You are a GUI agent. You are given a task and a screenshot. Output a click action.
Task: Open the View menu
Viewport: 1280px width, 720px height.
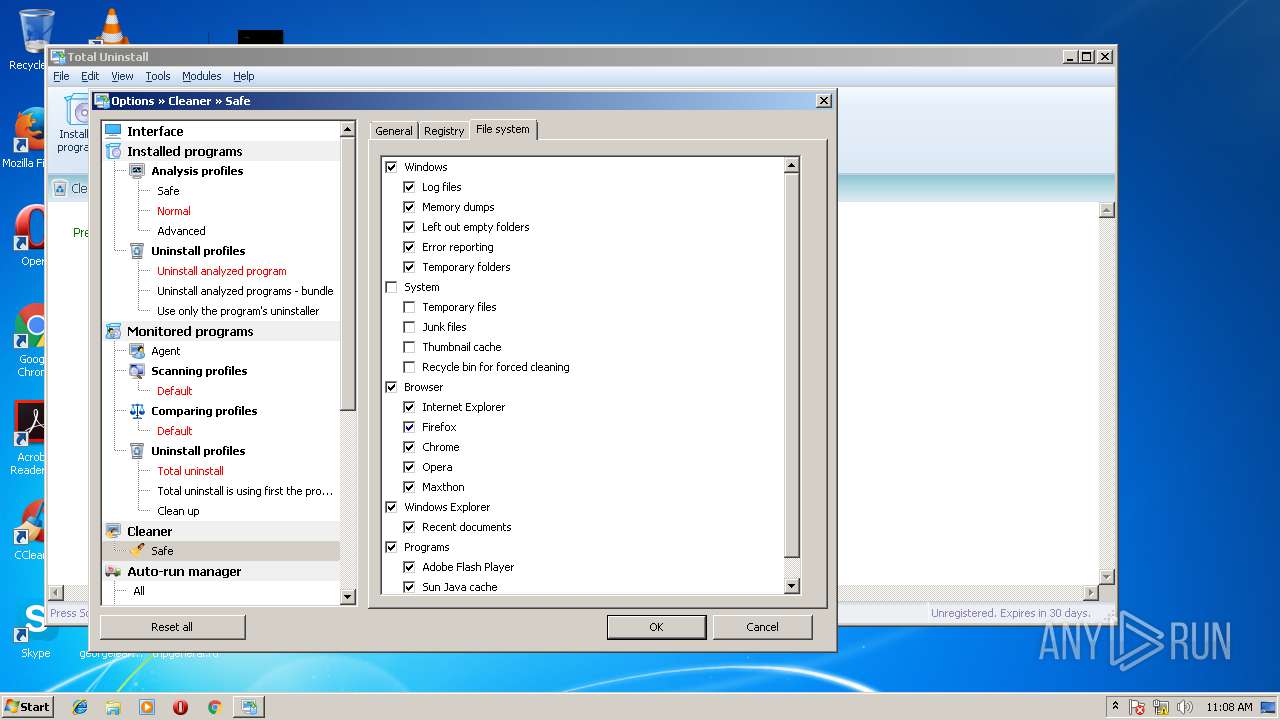click(122, 76)
